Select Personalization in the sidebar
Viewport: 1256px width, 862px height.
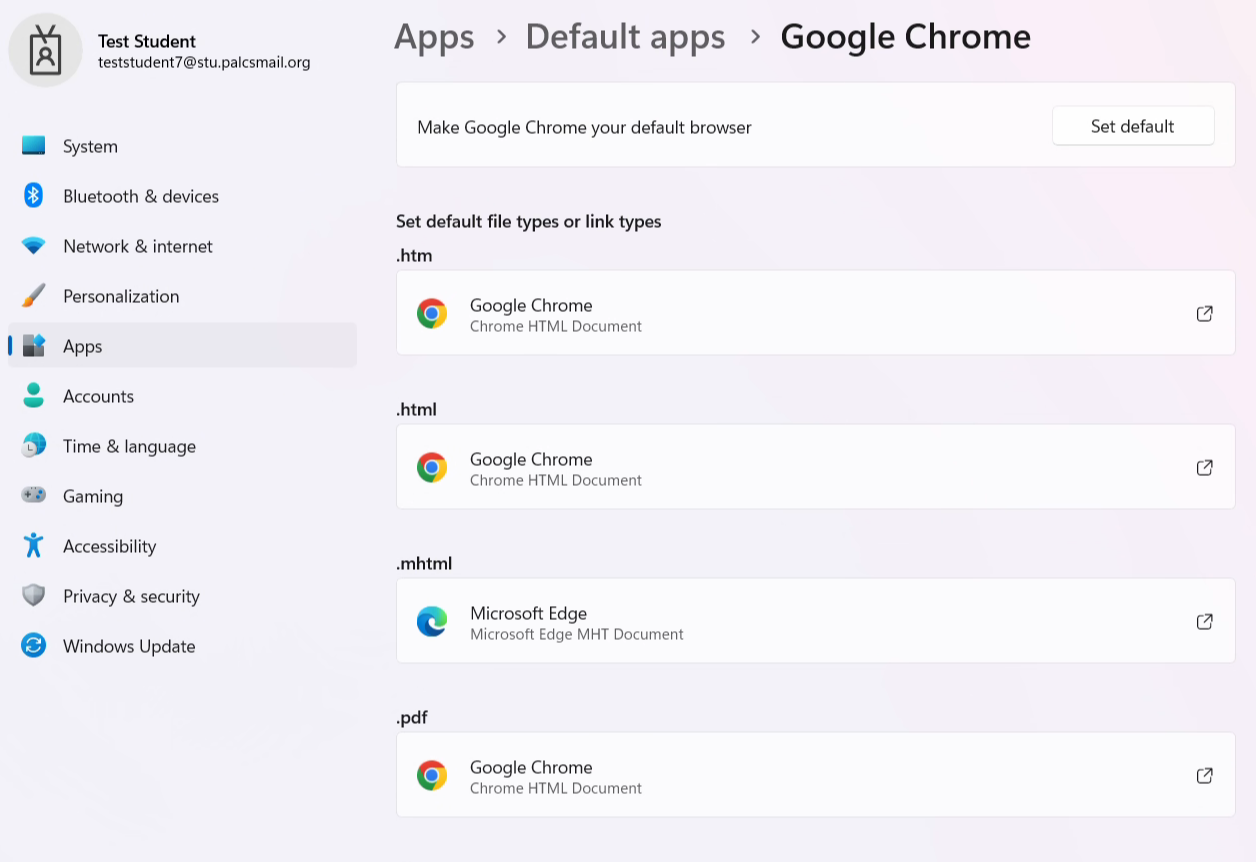pyautogui.click(x=182, y=296)
